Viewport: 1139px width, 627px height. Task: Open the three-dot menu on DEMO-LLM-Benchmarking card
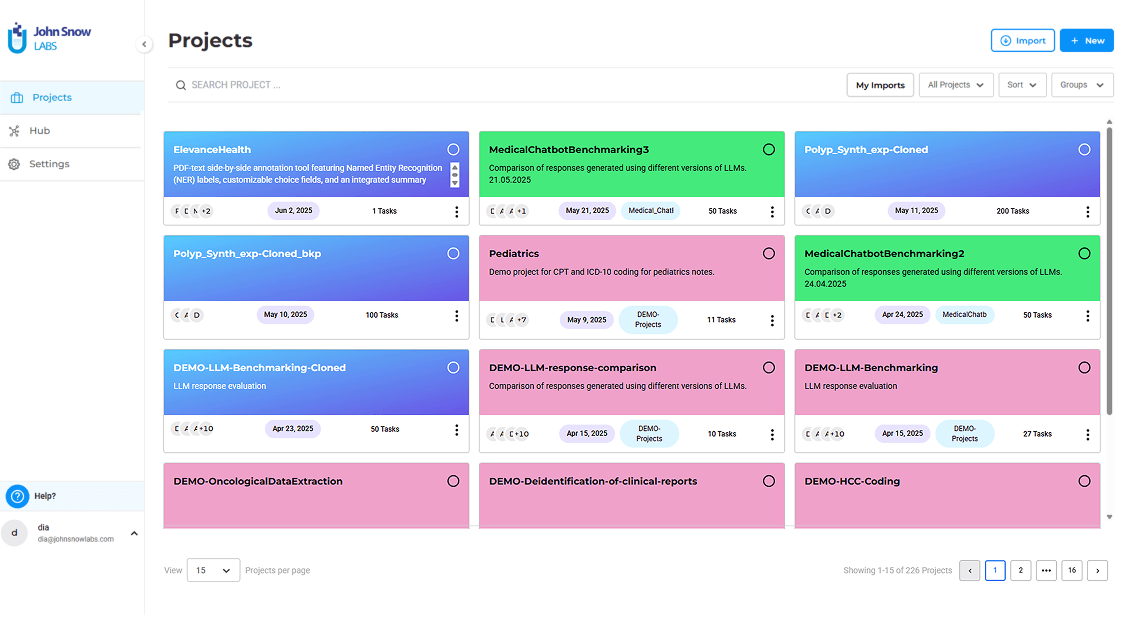(x=1087, y=434)
